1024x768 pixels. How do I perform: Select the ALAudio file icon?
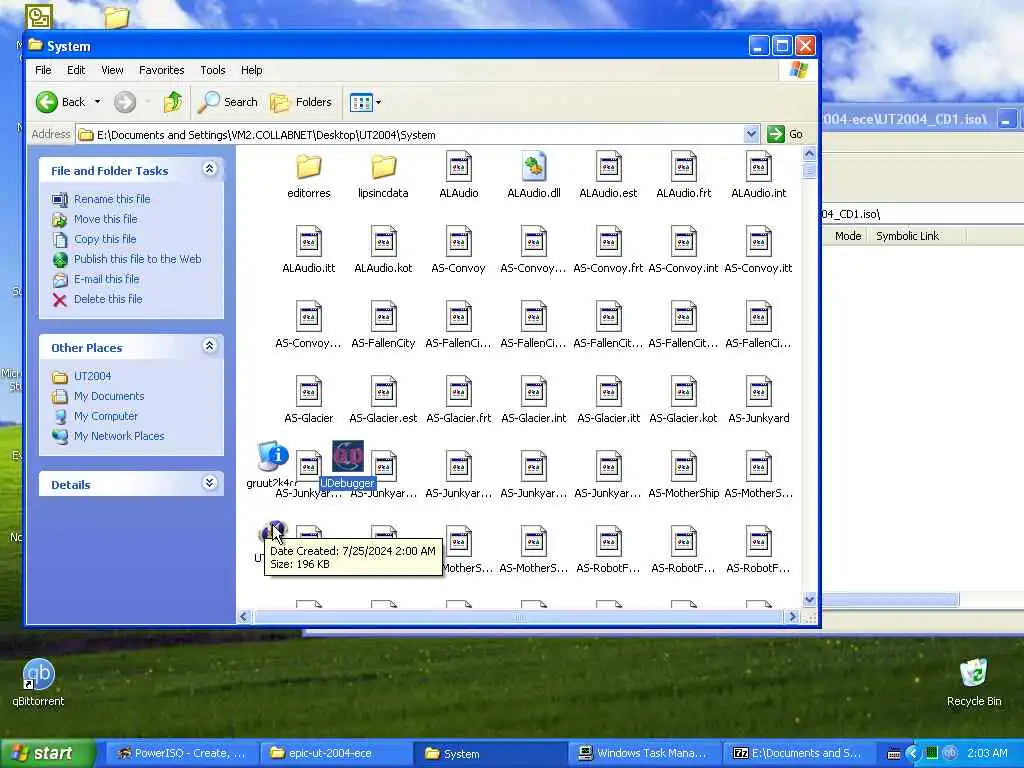pos(458,167)
